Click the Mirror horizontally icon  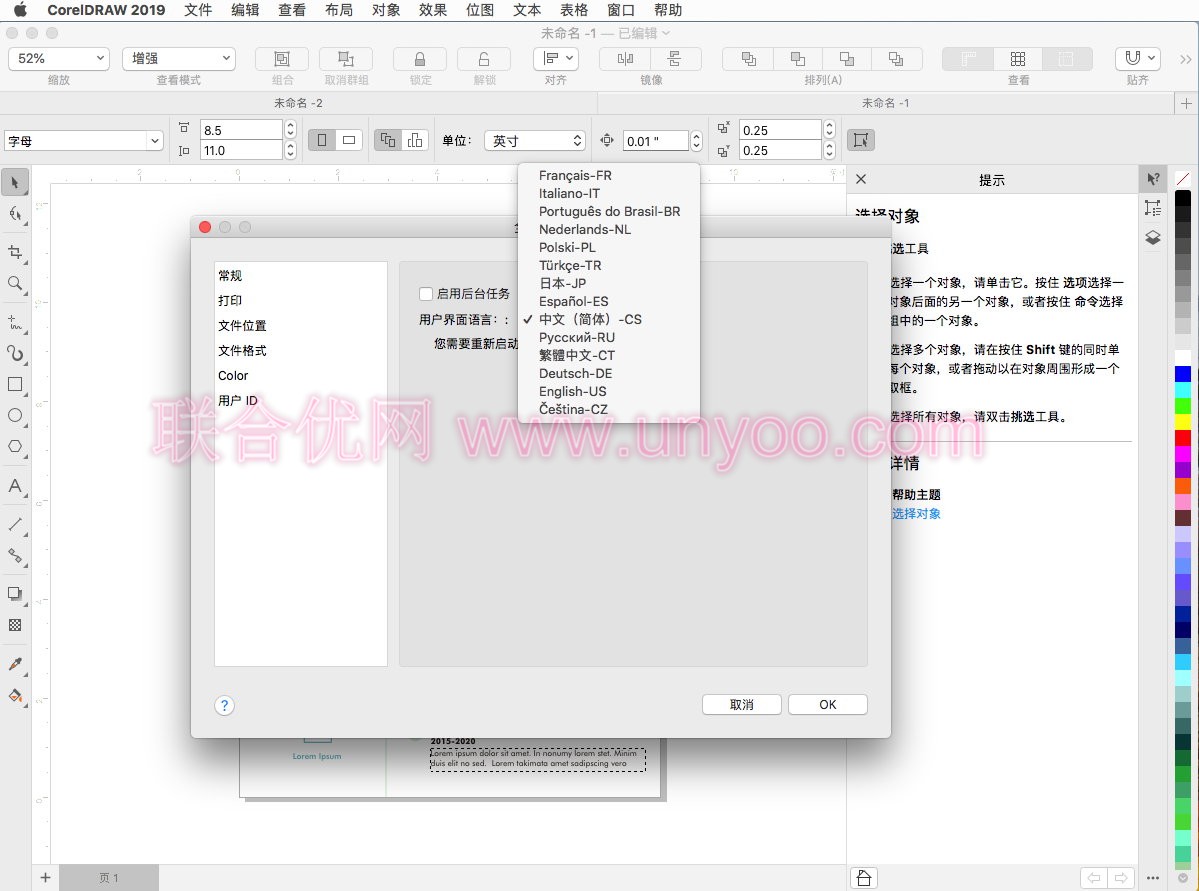click(625, 59)
